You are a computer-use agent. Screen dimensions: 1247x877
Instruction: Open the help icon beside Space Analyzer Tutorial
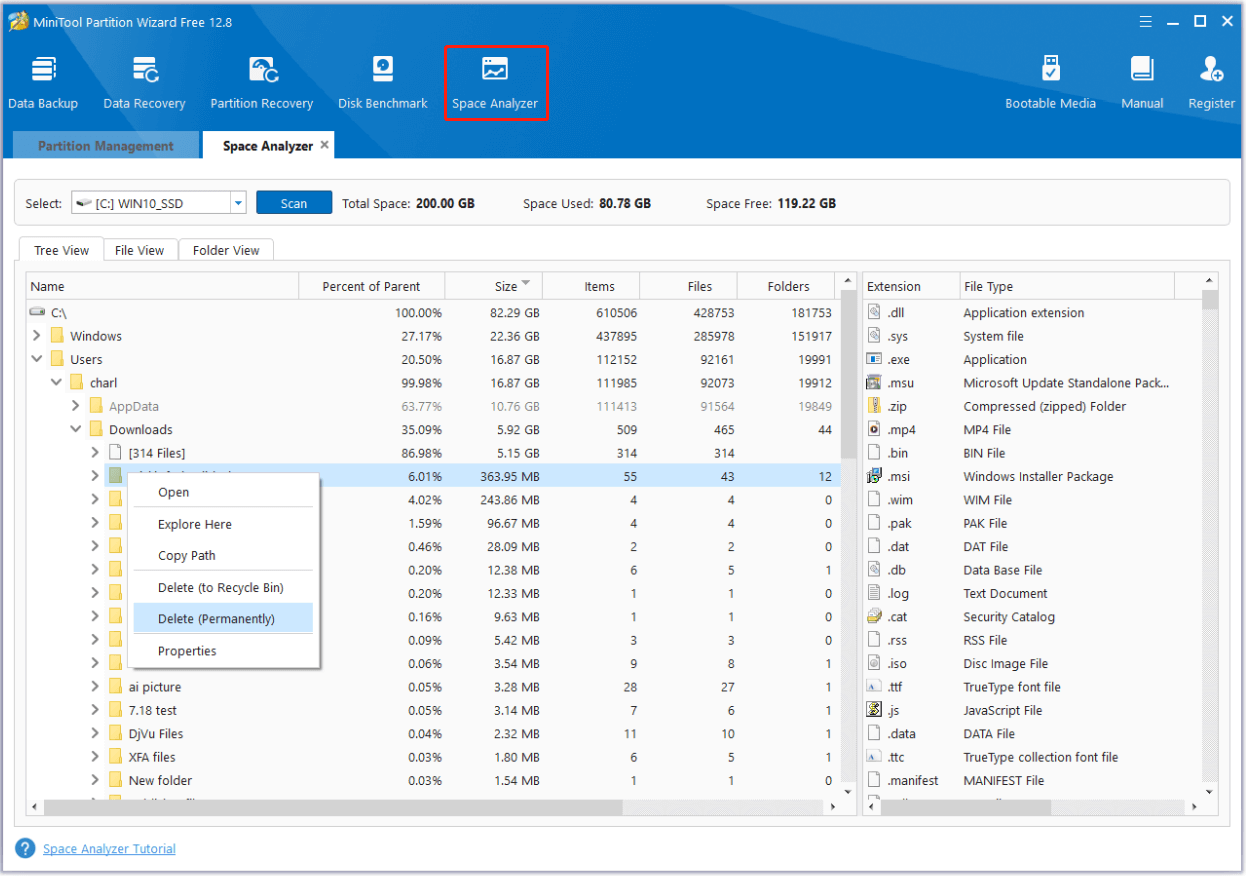click(x=26, y=849)
